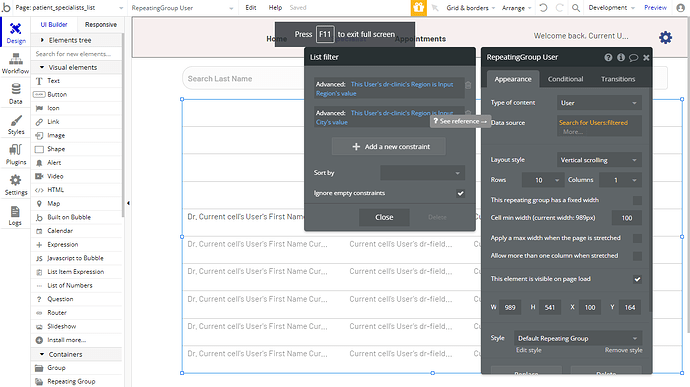Toggle Allow more than one column checkbox
This screenshot has height=387, width=690.
(637, 256)
